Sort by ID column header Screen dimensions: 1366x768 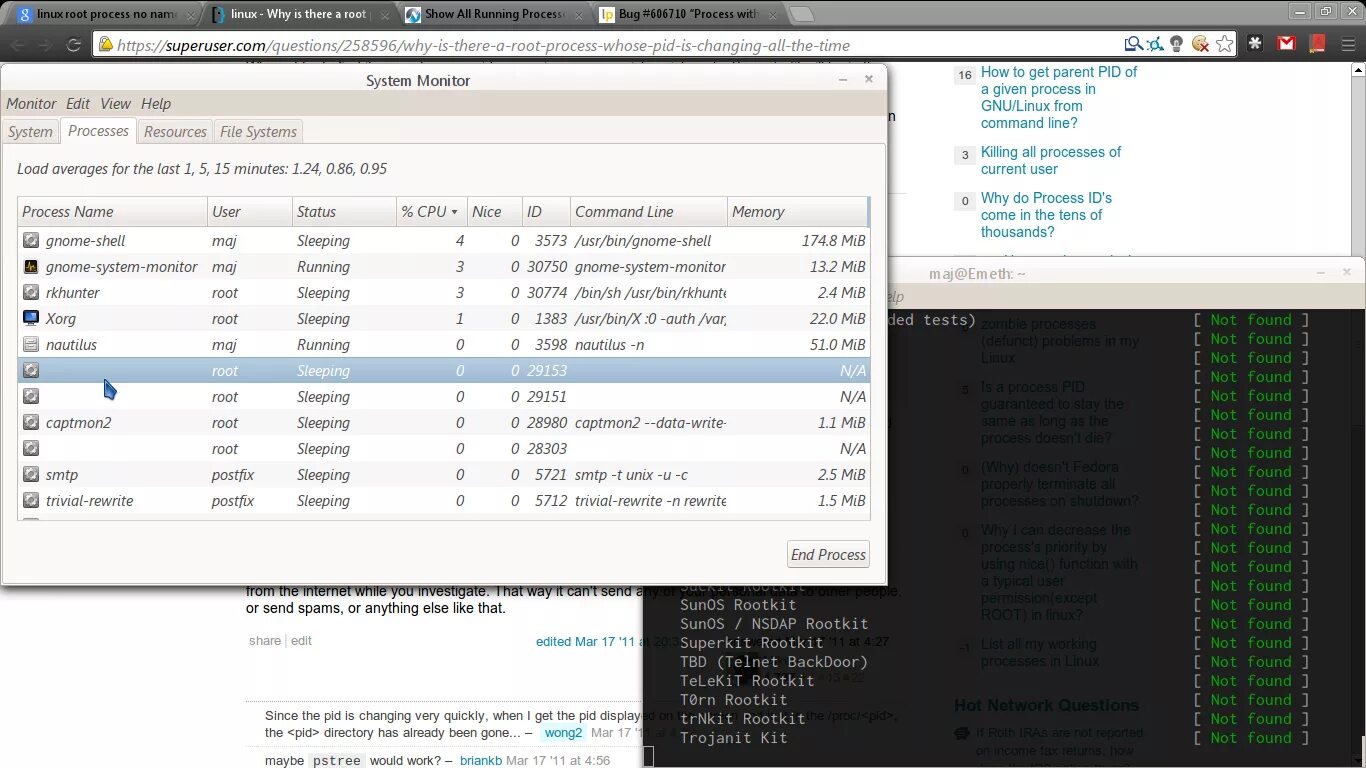point(546,211)
